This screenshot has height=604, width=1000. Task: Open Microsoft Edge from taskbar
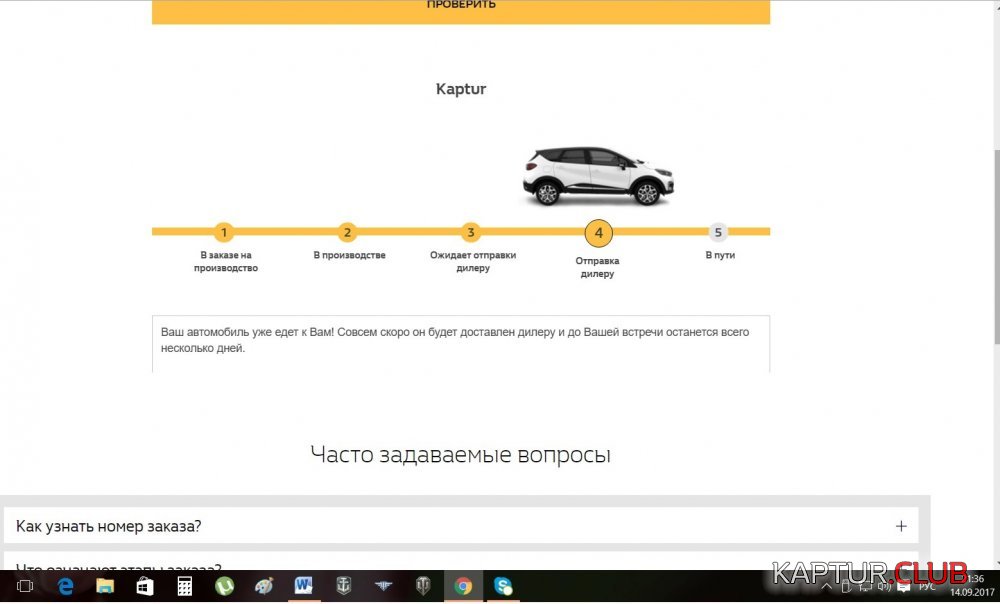(65, 586)
